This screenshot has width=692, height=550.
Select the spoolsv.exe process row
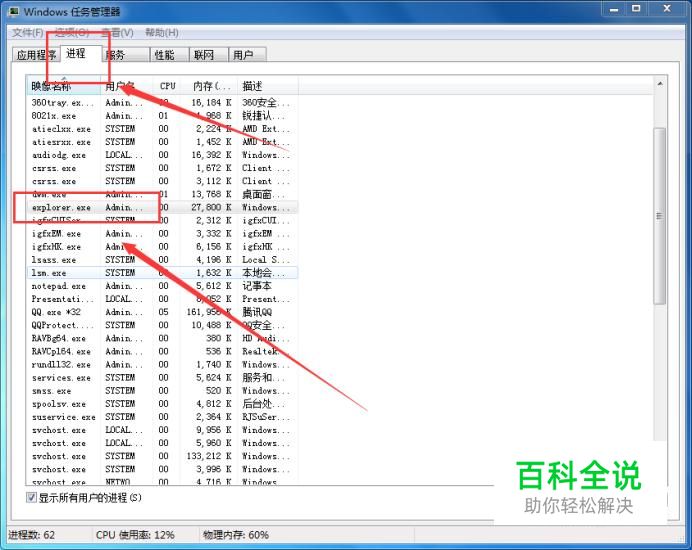click(x=162, y=404)
